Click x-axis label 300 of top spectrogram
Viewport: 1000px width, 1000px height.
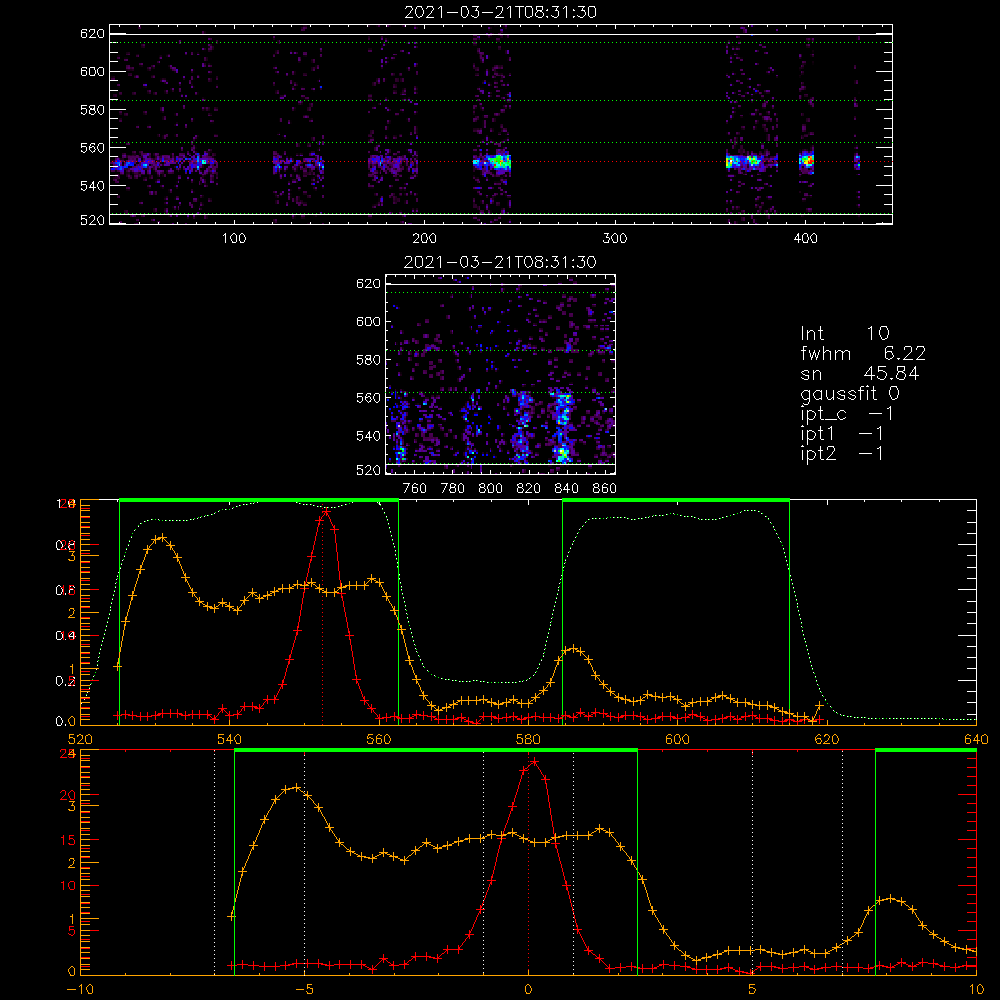[615, 239]
